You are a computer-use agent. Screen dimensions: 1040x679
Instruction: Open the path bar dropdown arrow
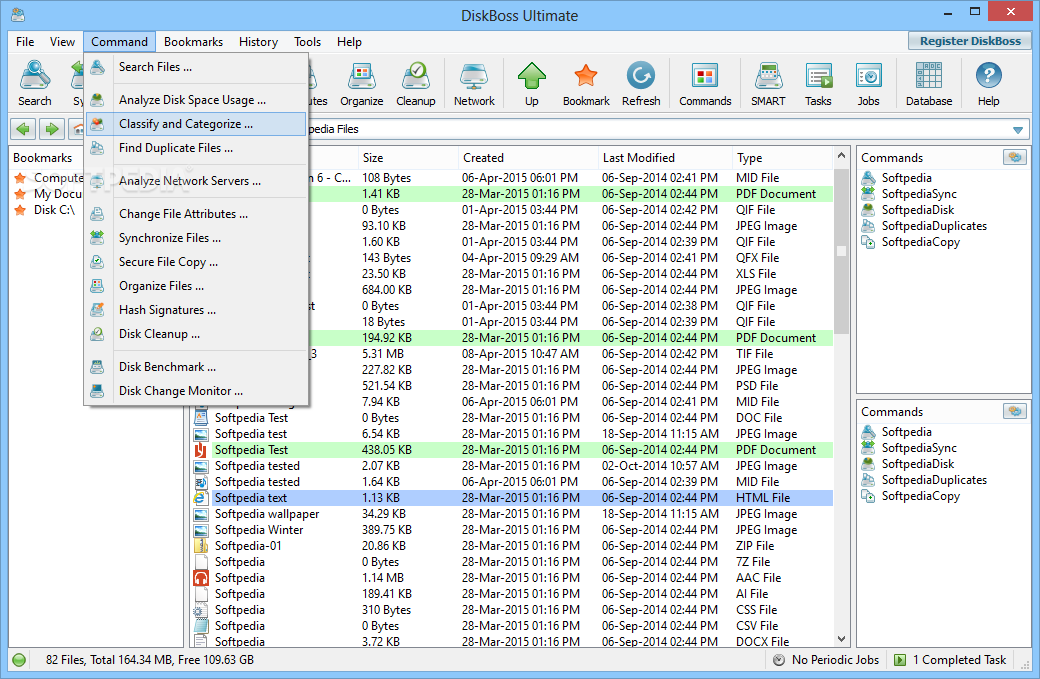click(1017, 130)
